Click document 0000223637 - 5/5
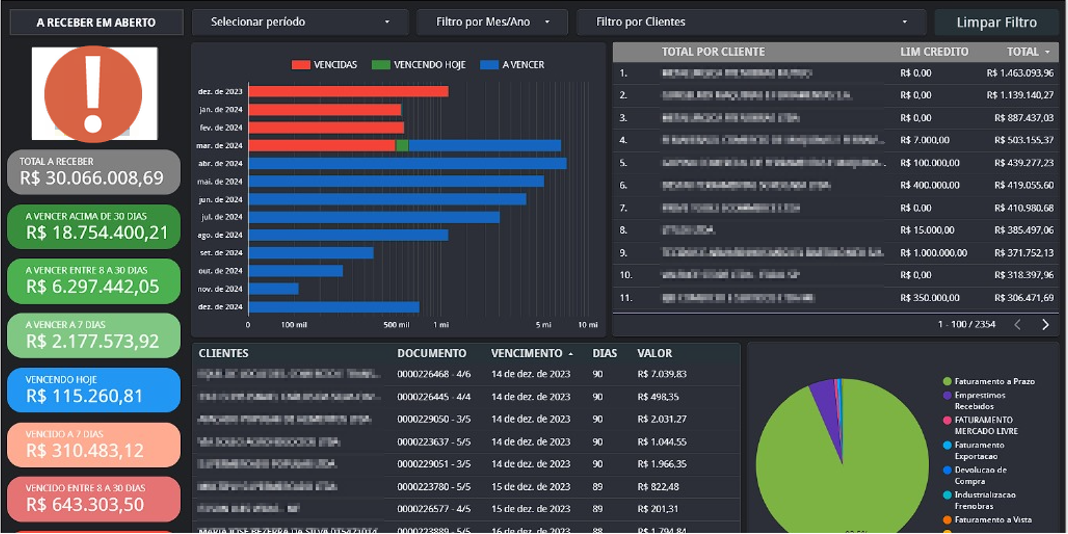 click(436, 441)
